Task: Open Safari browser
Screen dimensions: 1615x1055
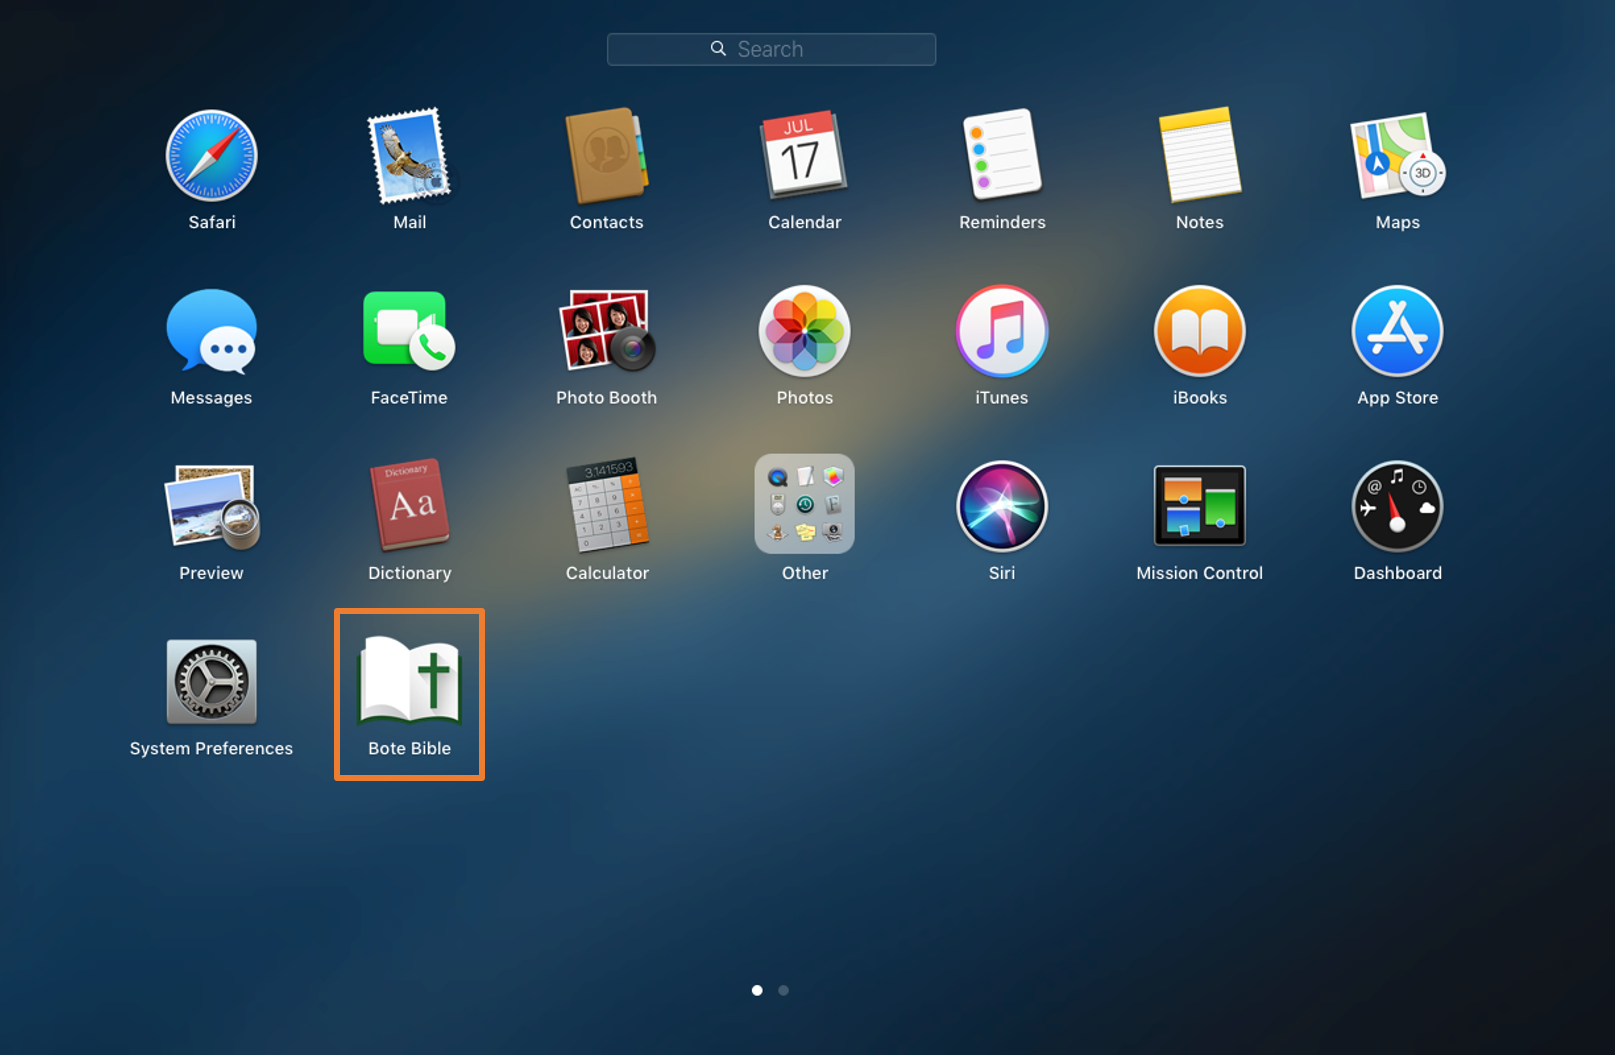Action: 211,156
